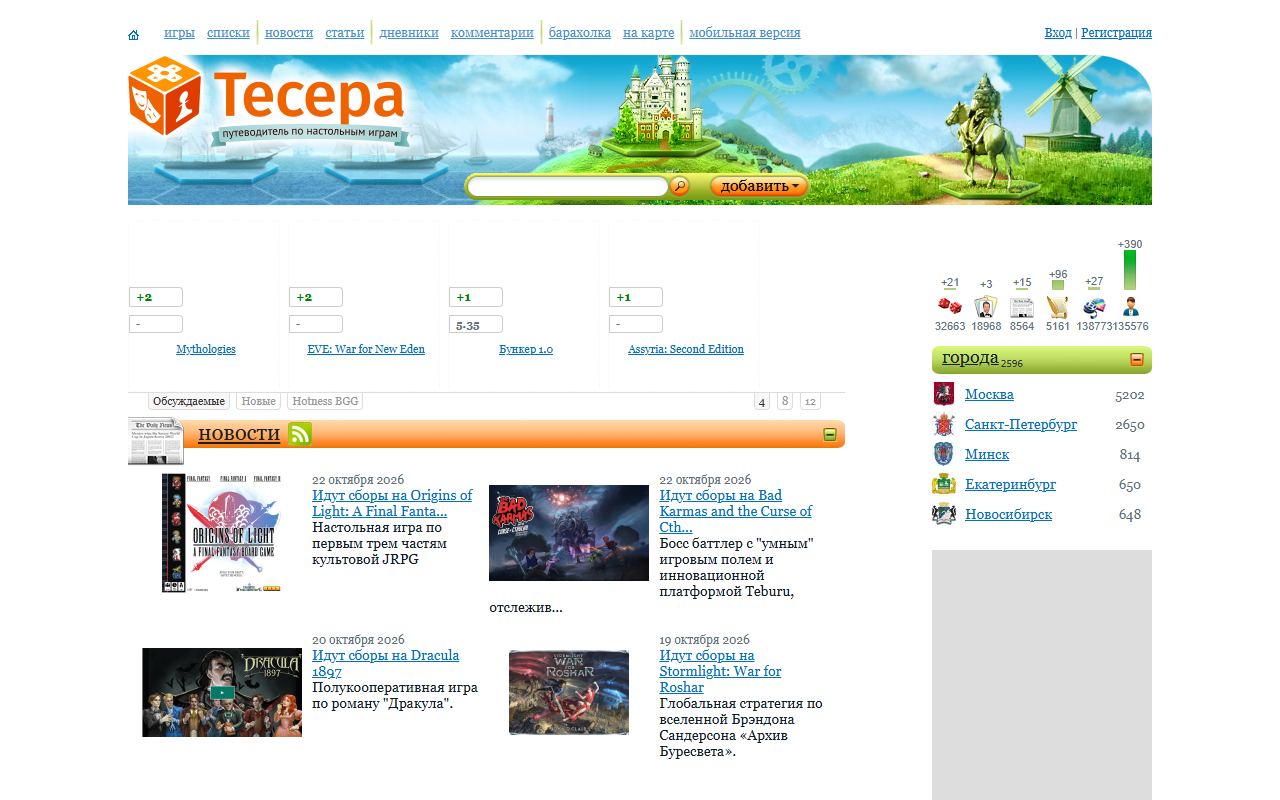
Task: Open Assyria: Second Edition link
Action: point(686,349)
